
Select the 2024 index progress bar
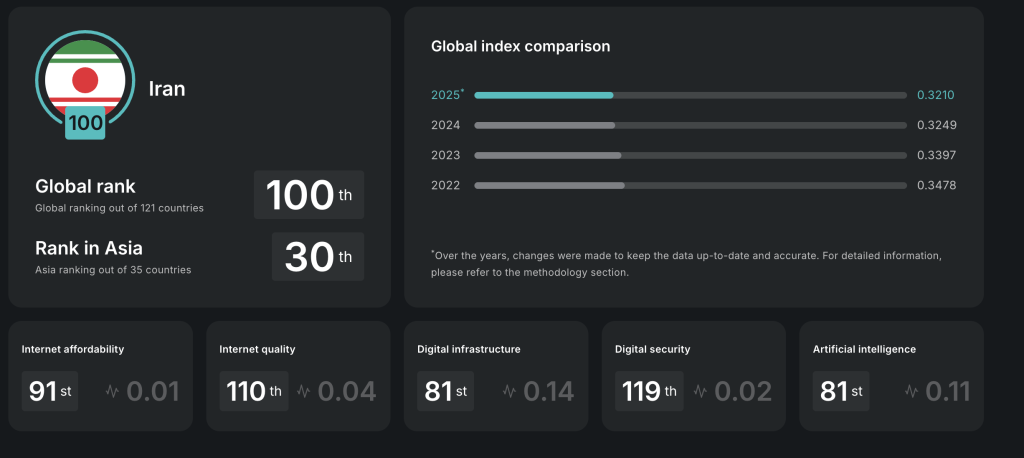point(690,125)
